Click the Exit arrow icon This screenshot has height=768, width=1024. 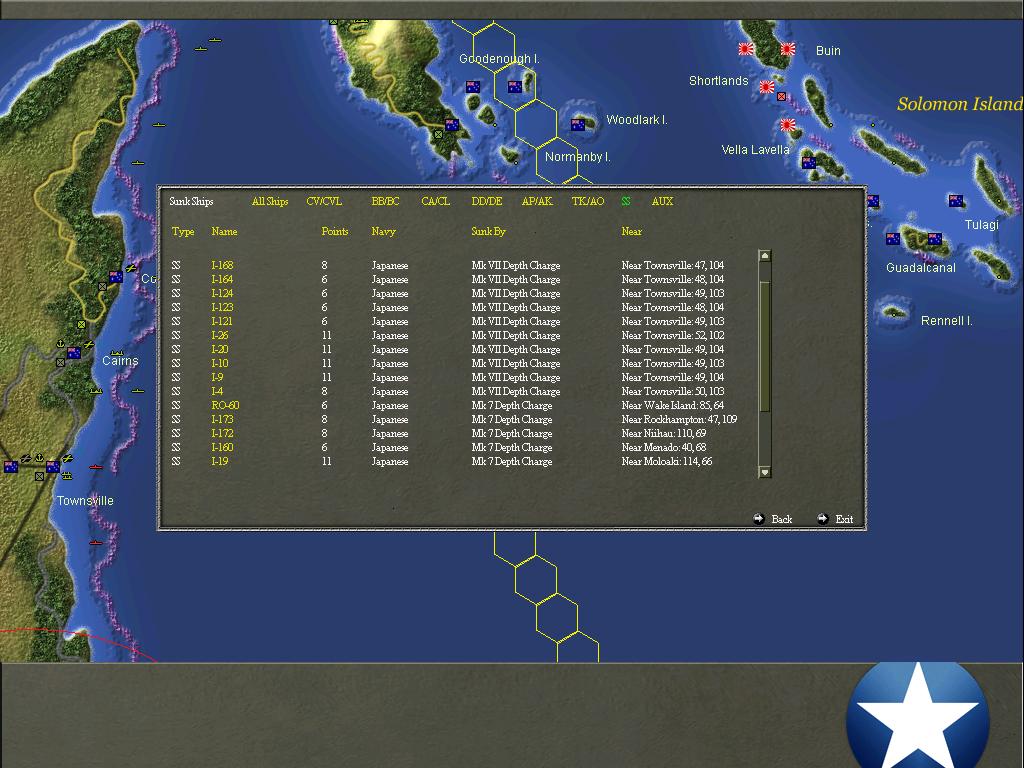822,519
